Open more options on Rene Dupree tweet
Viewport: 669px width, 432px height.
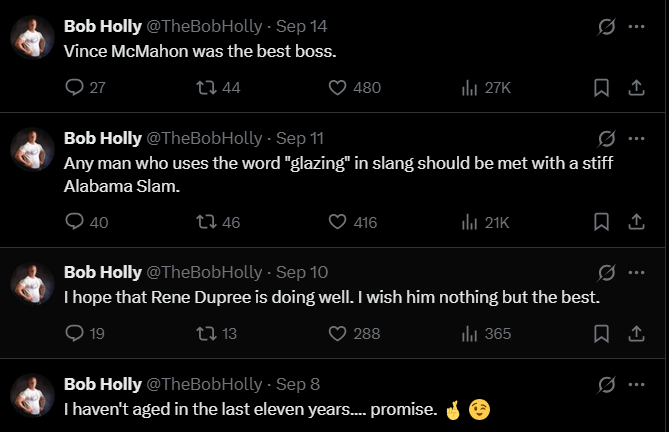[x=635, y=272]
